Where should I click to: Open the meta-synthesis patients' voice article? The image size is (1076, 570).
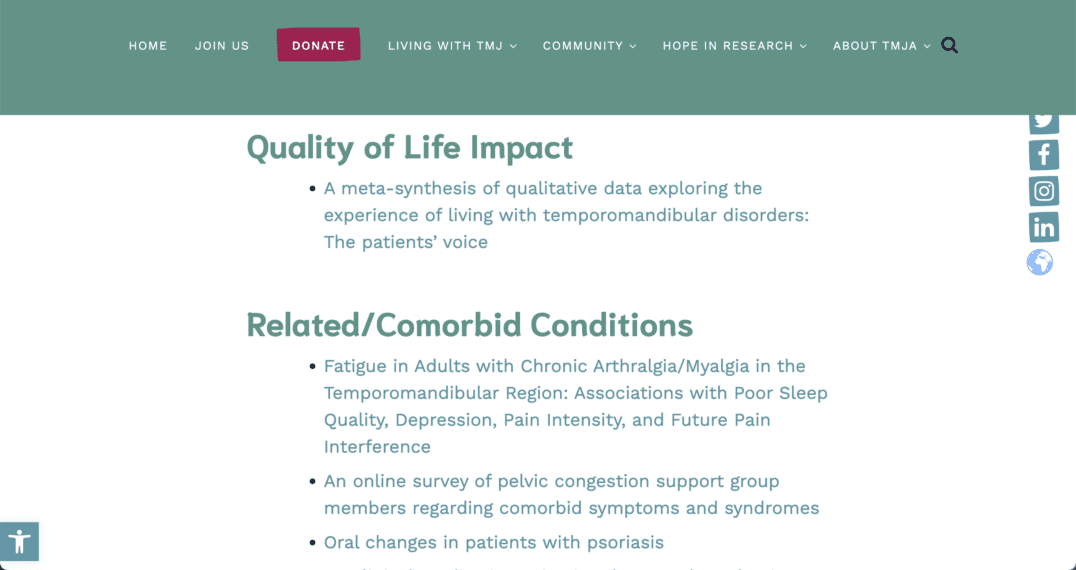(x=566, y=215)
